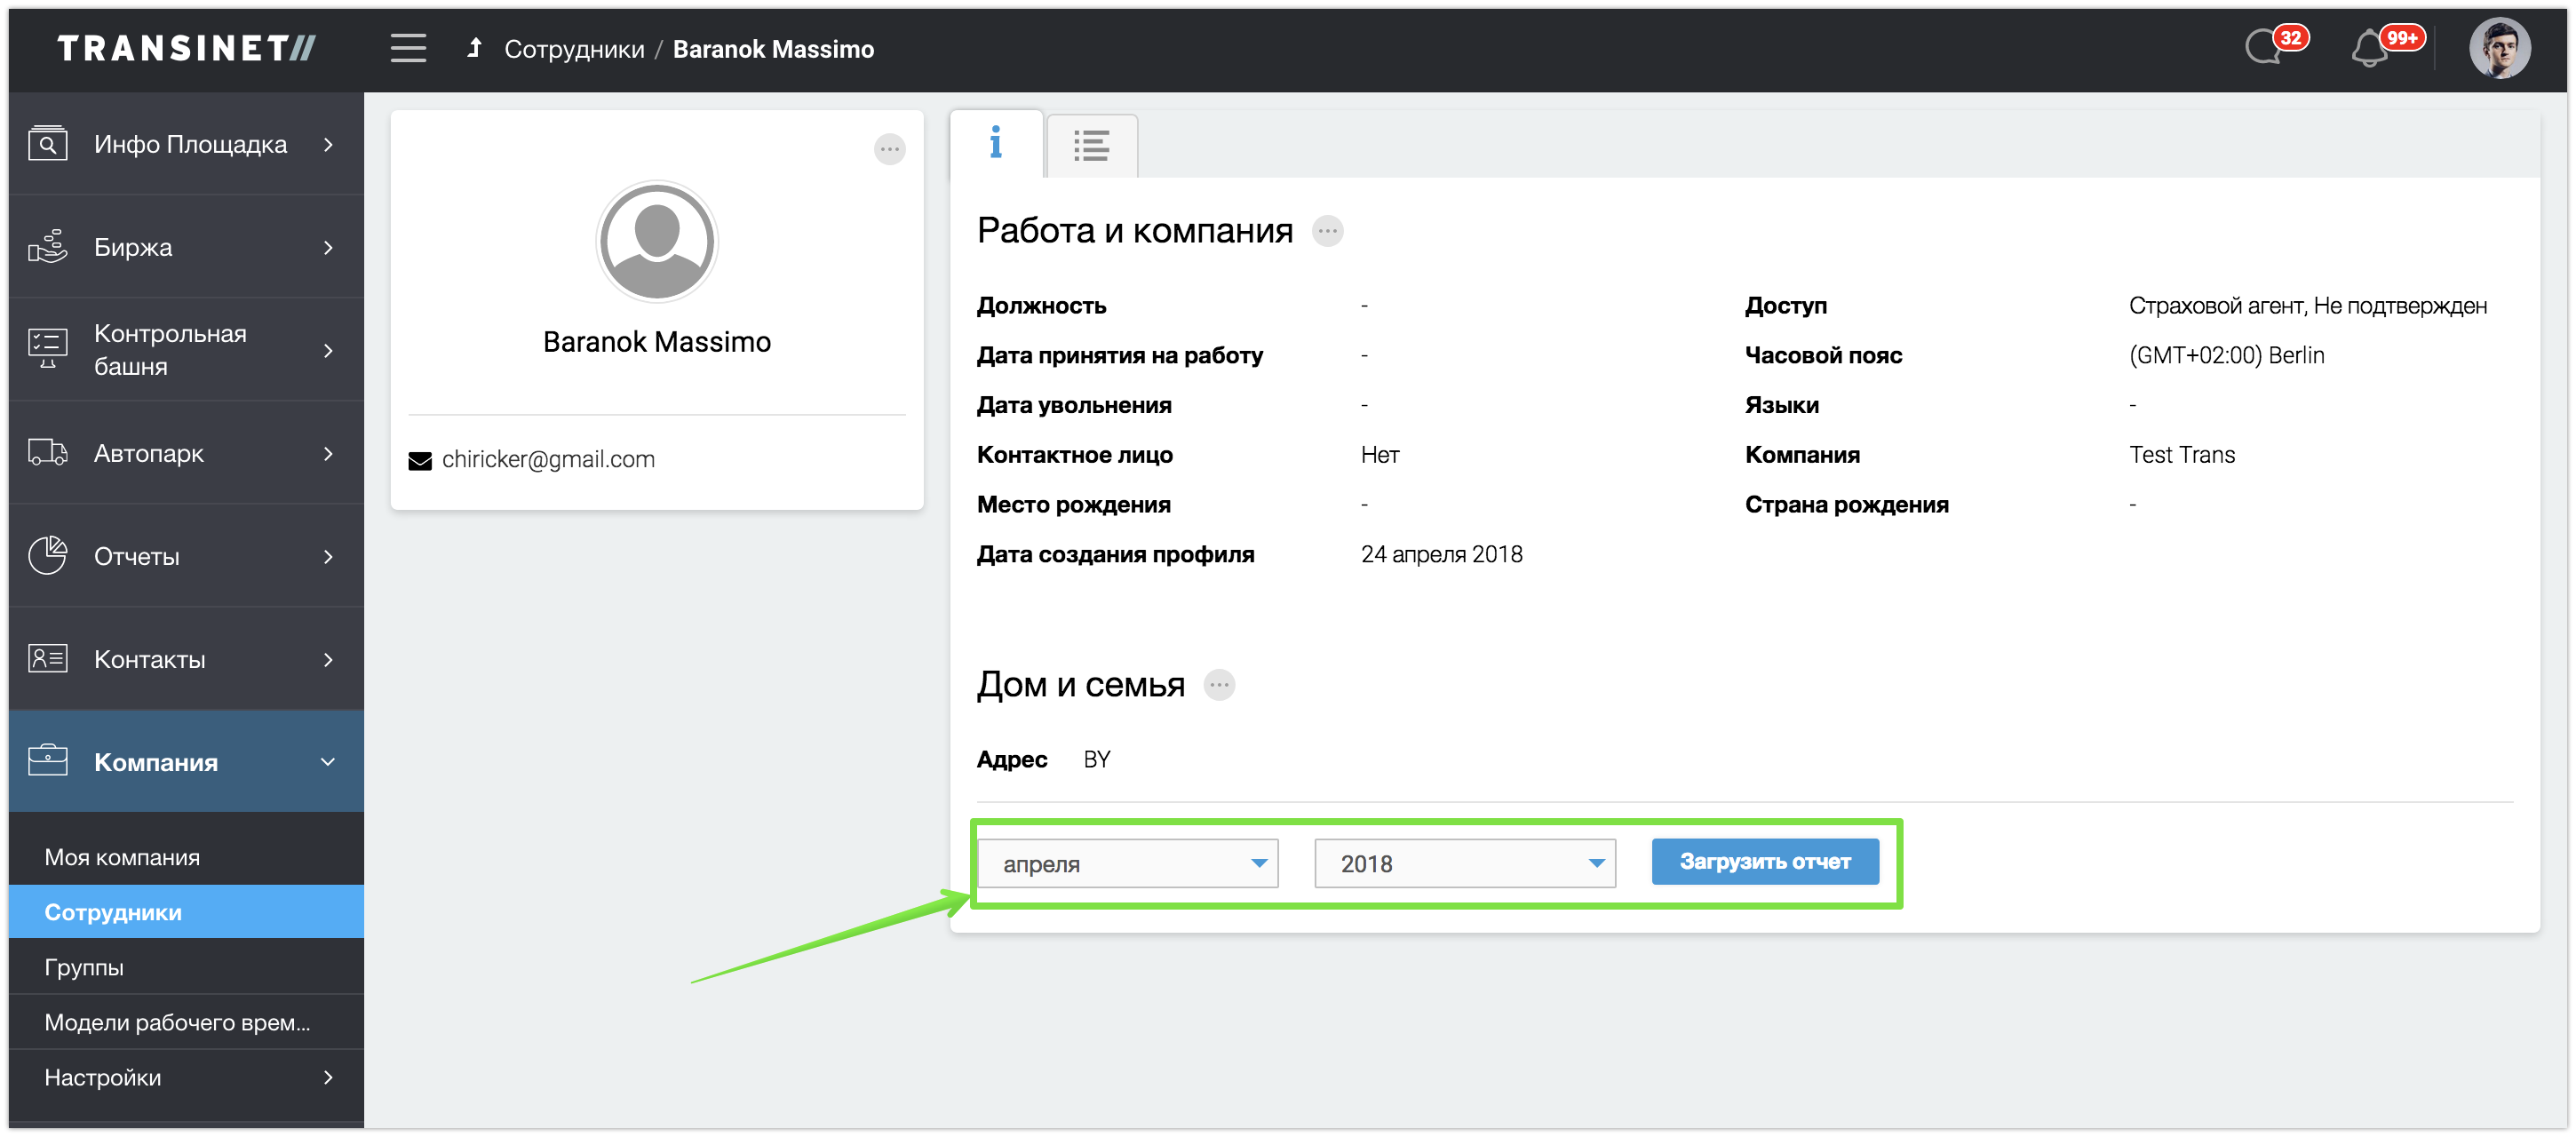Switch to the list tab

[x=1091, y=146]
